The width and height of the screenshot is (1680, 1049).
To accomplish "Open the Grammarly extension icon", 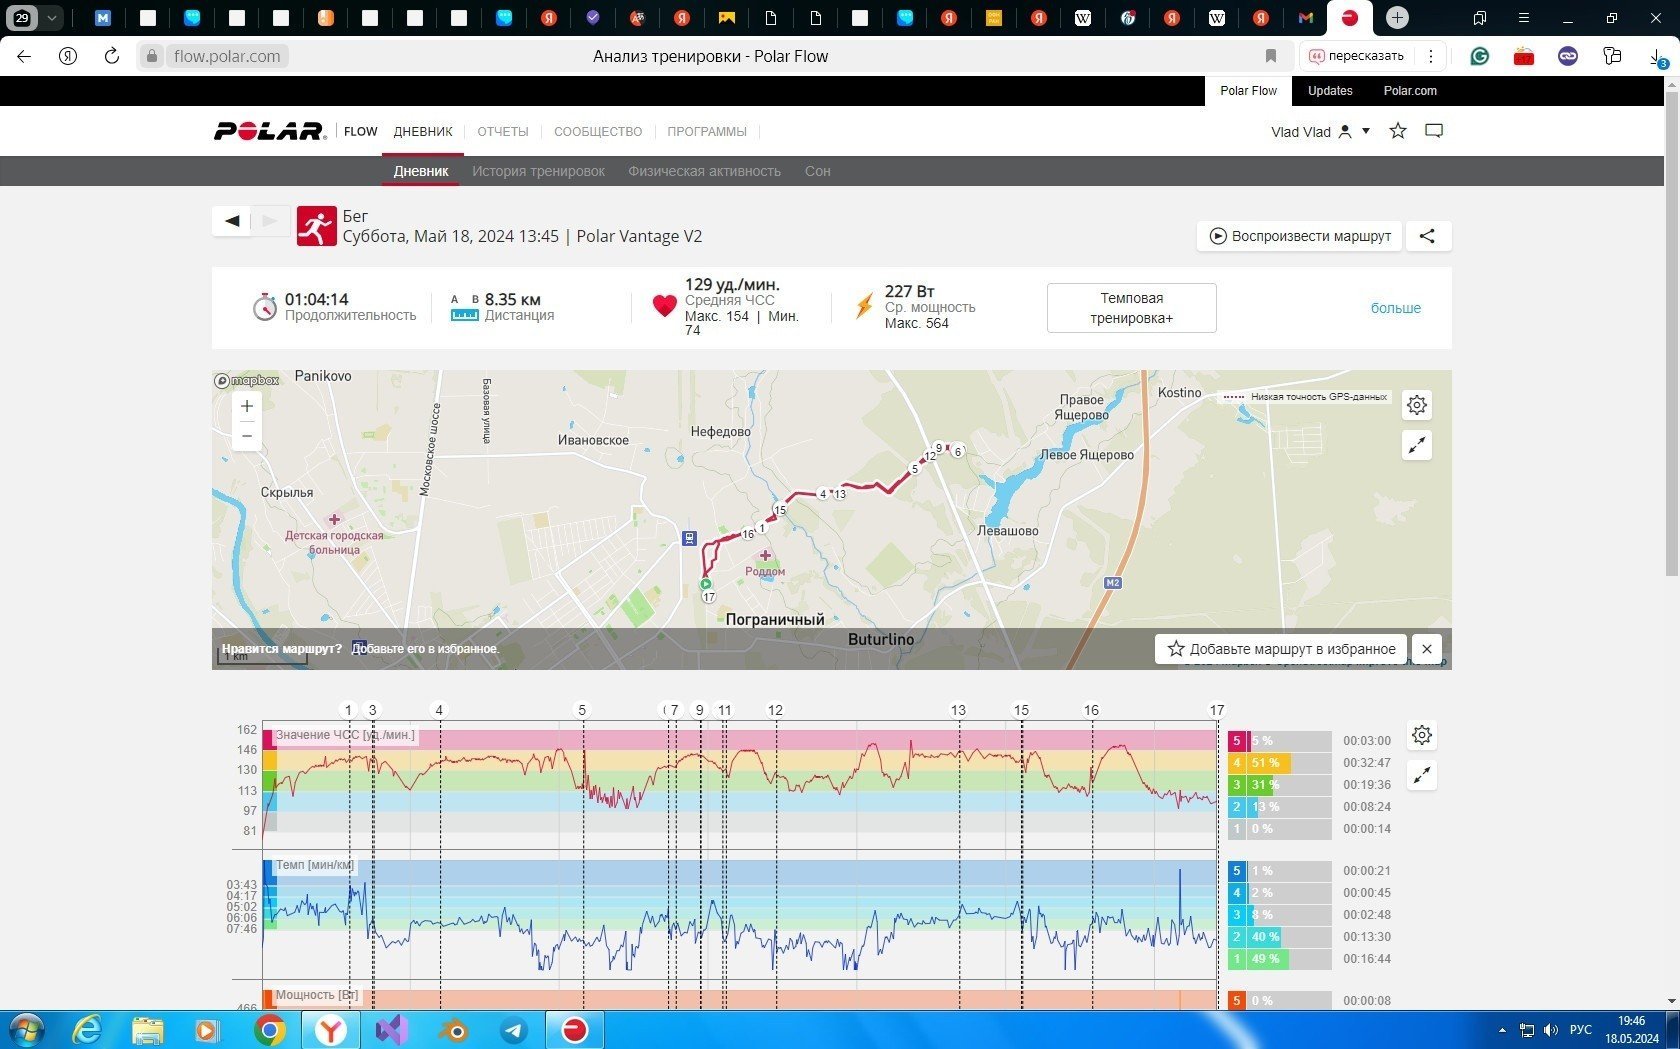I will 1480,56.
